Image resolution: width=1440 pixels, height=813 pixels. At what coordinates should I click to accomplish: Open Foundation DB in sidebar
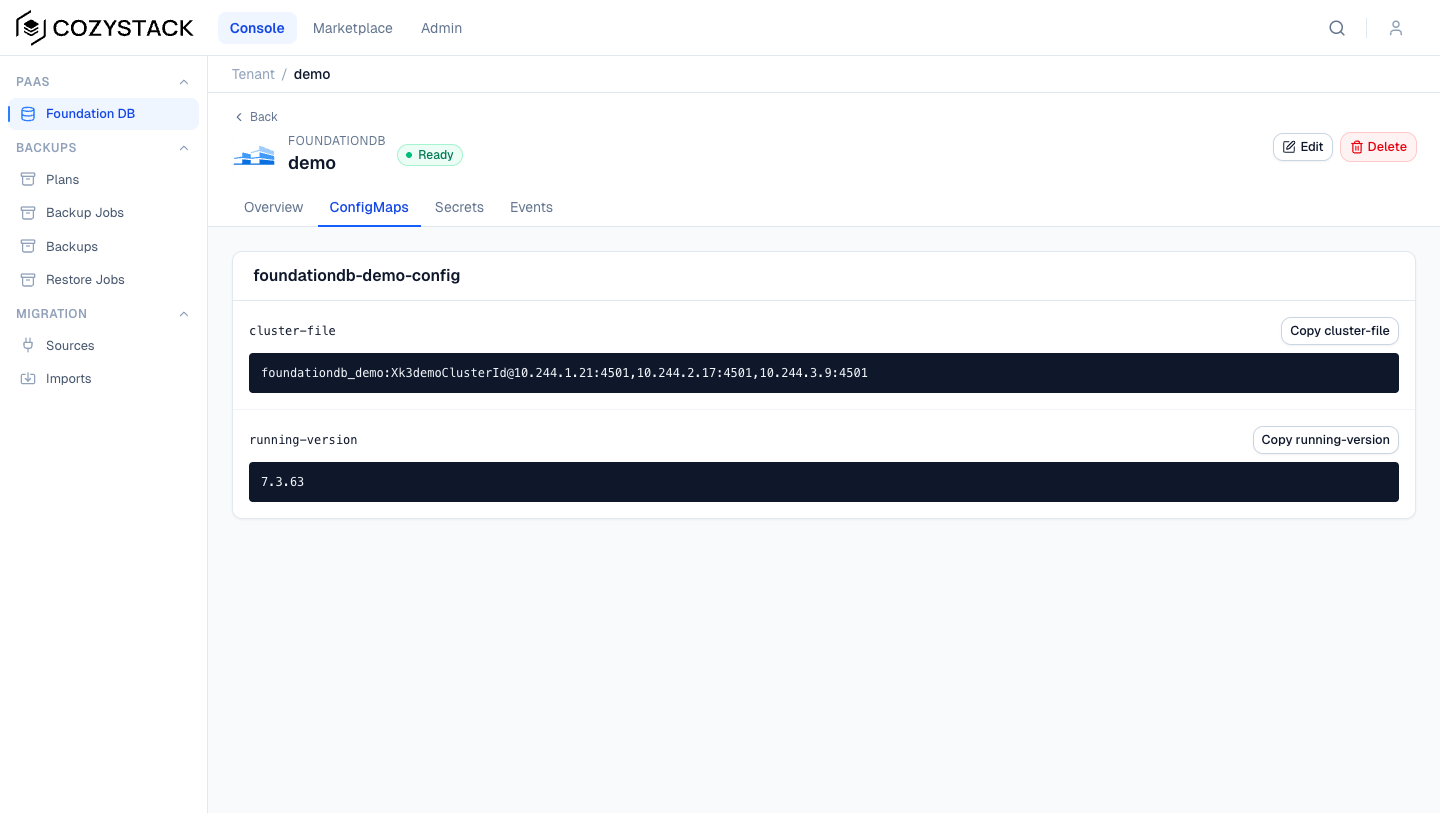tap(104, 114)
